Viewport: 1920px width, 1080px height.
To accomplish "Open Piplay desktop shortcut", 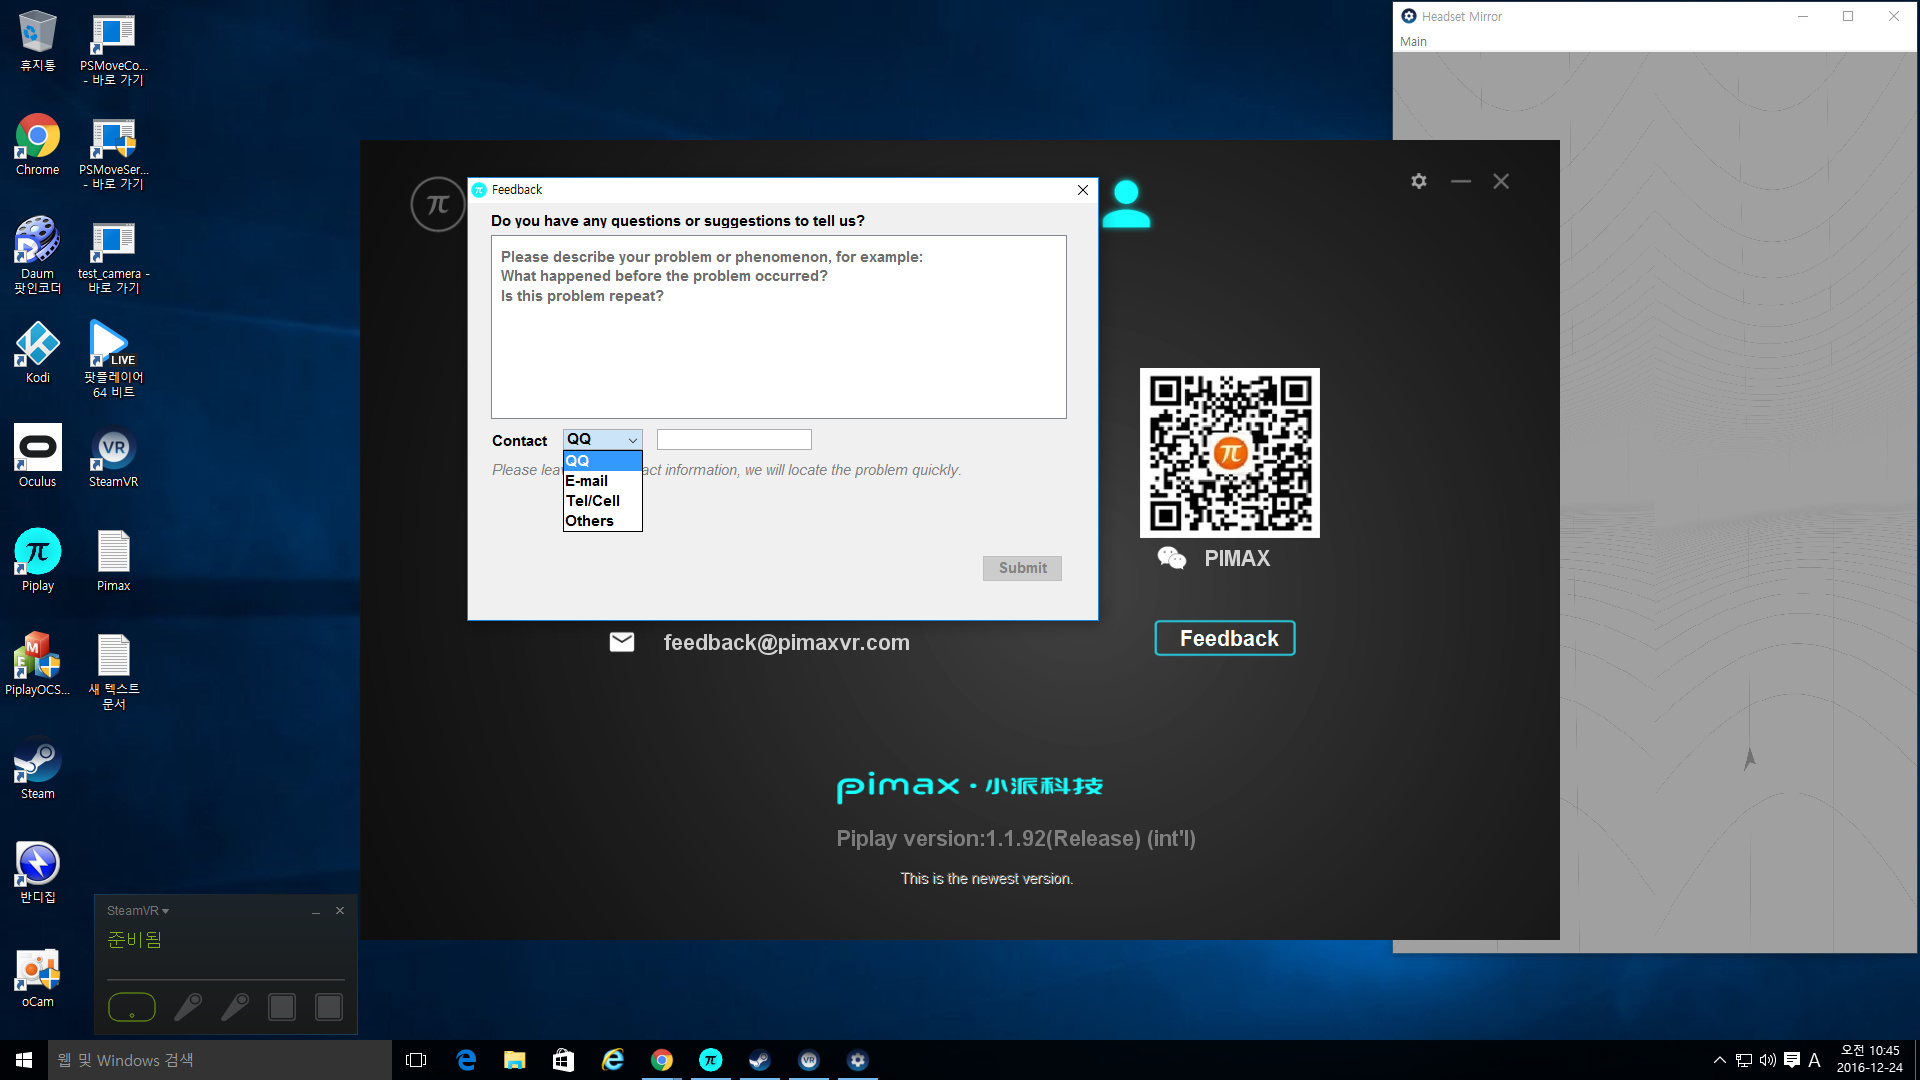I will [37, 561].
